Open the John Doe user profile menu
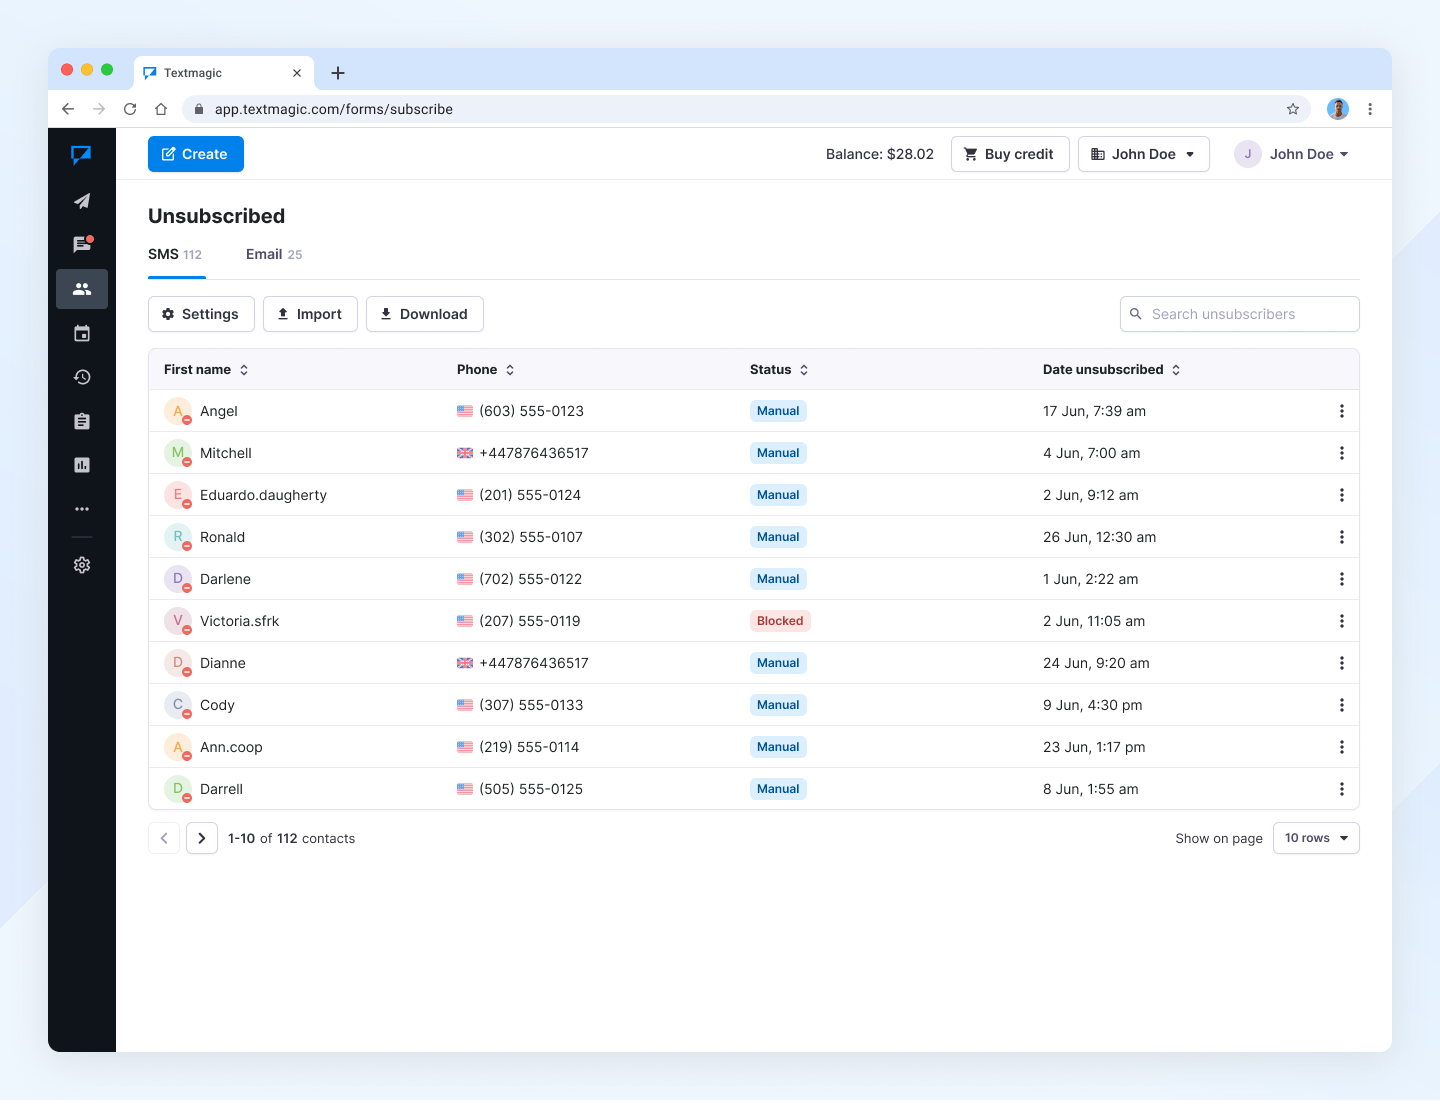This screenshot has height=1104, width=1440. (1292, 154)
